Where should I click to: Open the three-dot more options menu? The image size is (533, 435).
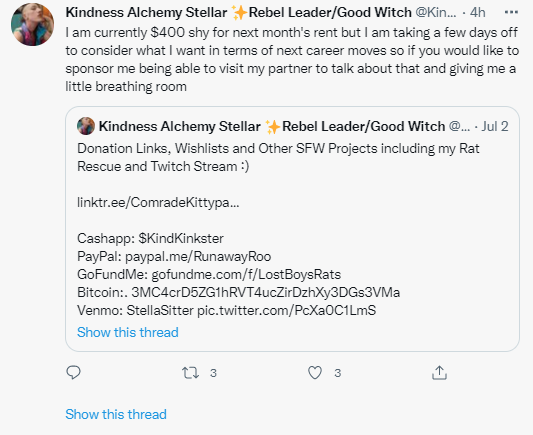tap(511, 13)
